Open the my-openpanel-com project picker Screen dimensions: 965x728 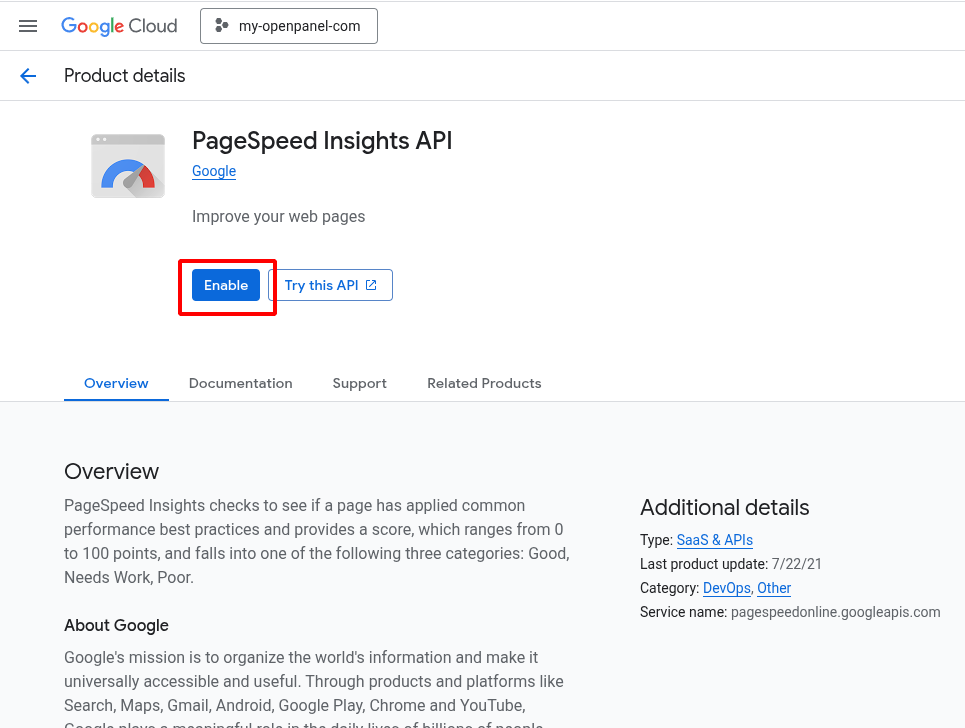click(289, 26)
